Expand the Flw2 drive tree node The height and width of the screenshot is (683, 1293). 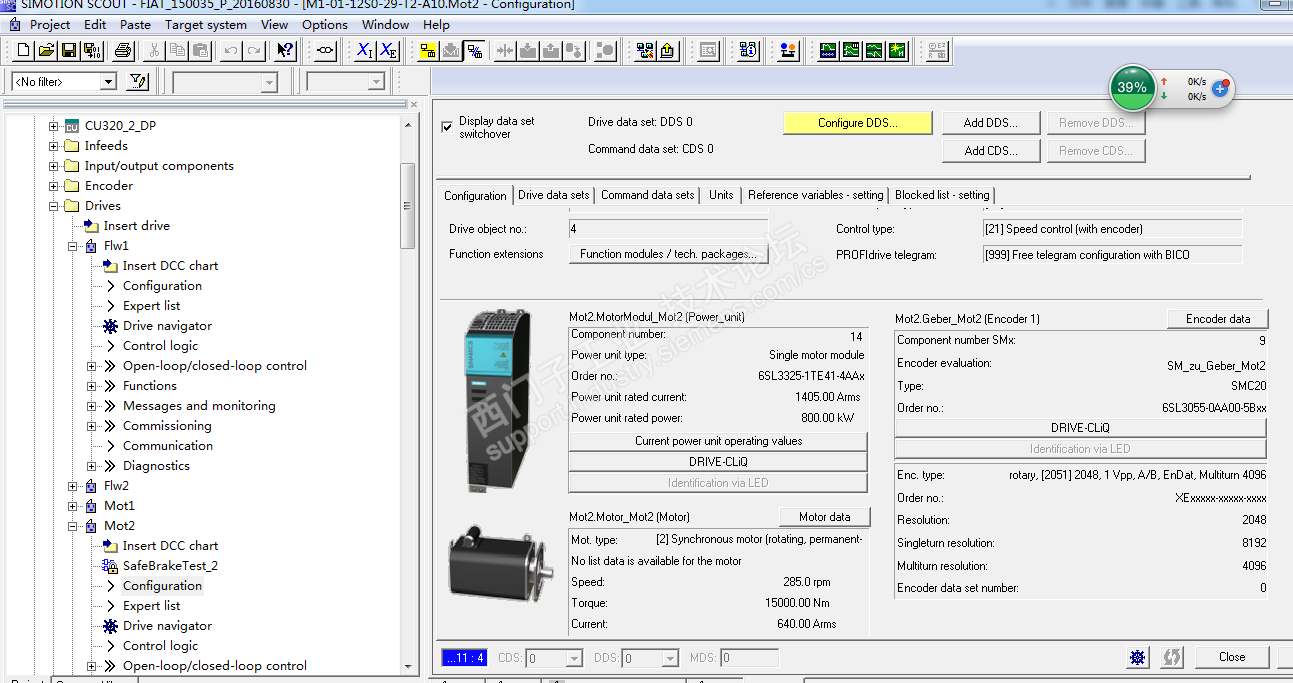(x=73, y=486)
